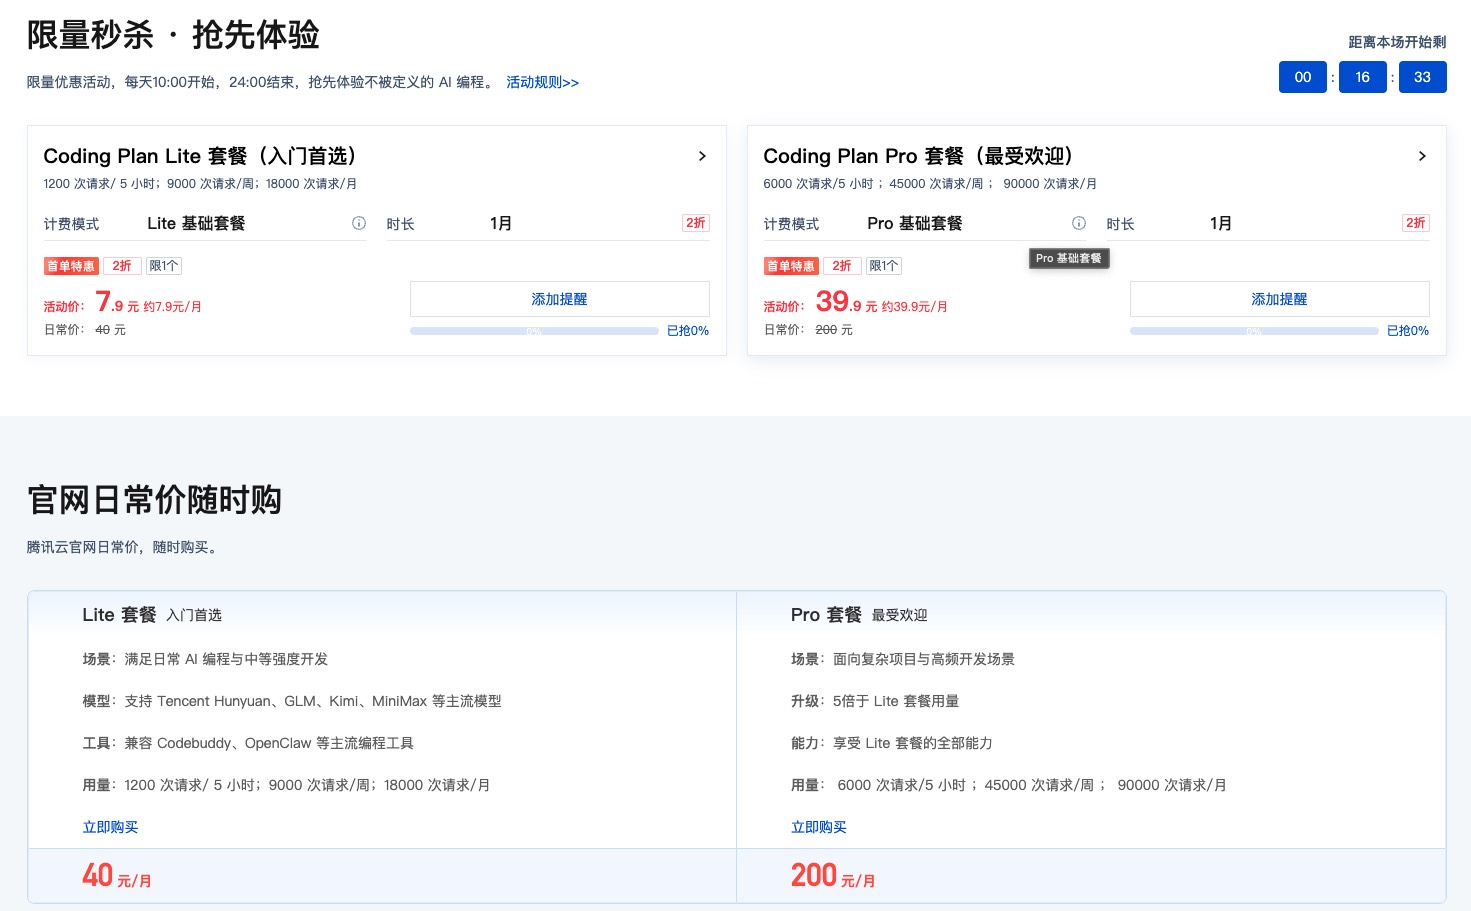Click the info icon beside Lite 基础套餐
The width and height of the screenshot is (1471, 911).
358,223
